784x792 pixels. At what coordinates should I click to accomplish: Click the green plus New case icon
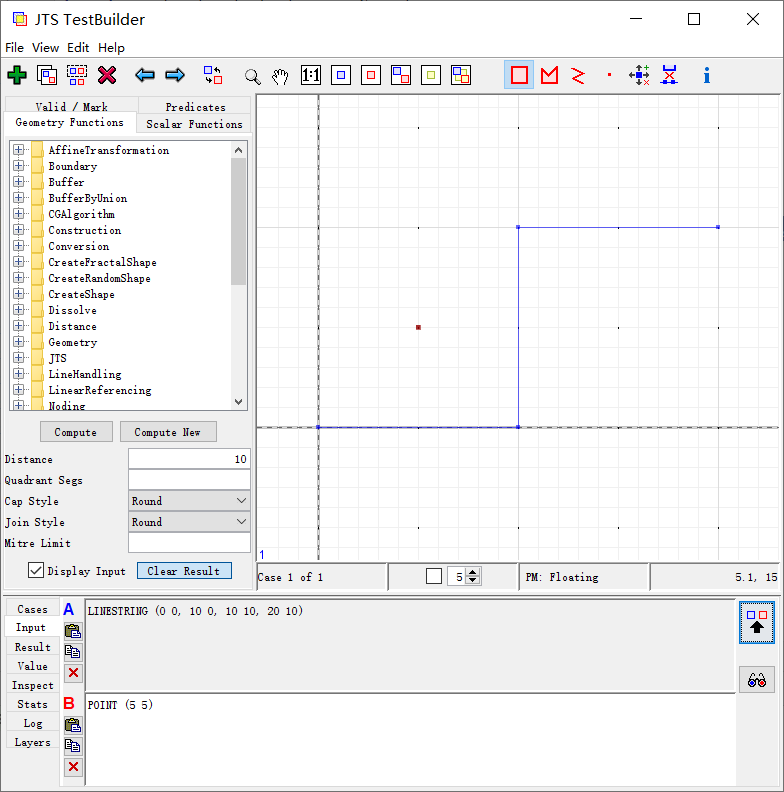pos(17,75)
